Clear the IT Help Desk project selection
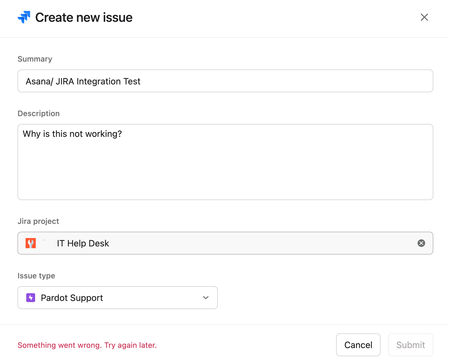The width and height of the screenshot is (449, 361). pos(421,243)
